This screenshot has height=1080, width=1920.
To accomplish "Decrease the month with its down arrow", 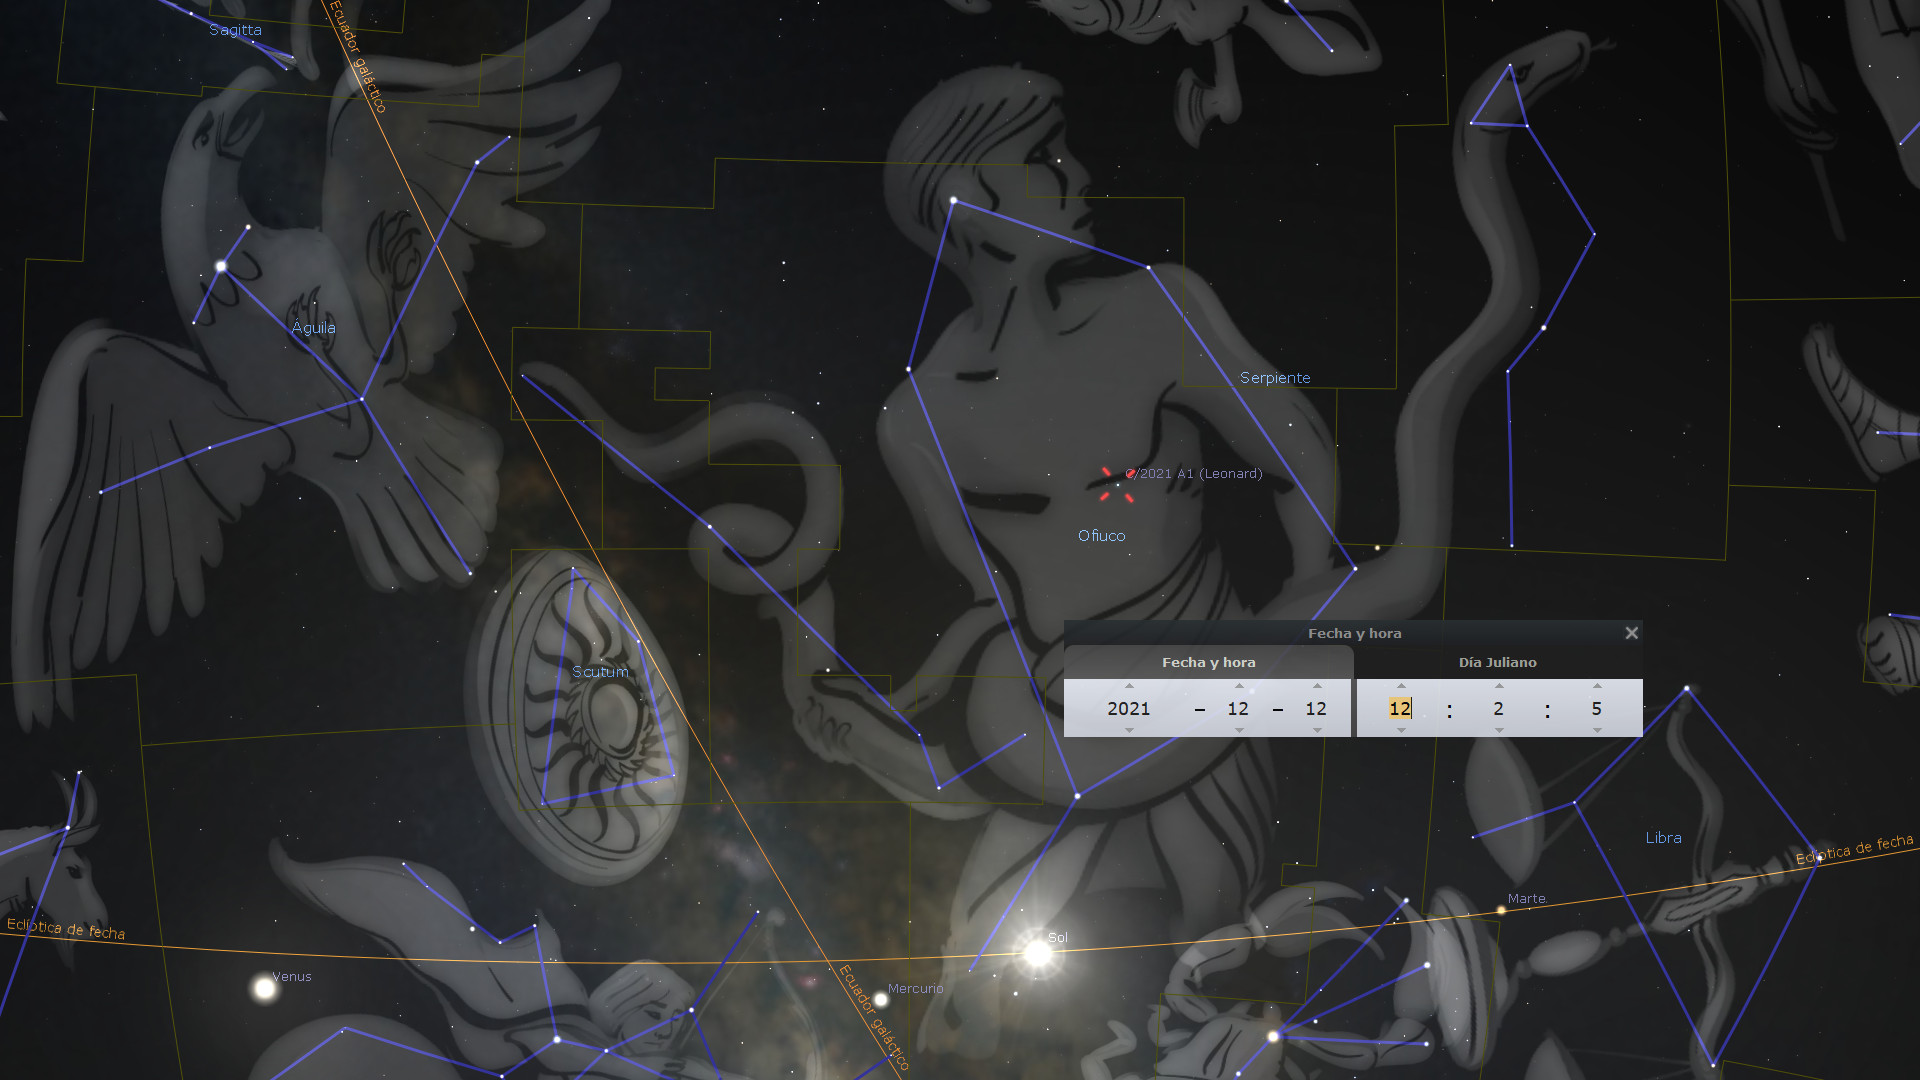I will coord(1239,731).
